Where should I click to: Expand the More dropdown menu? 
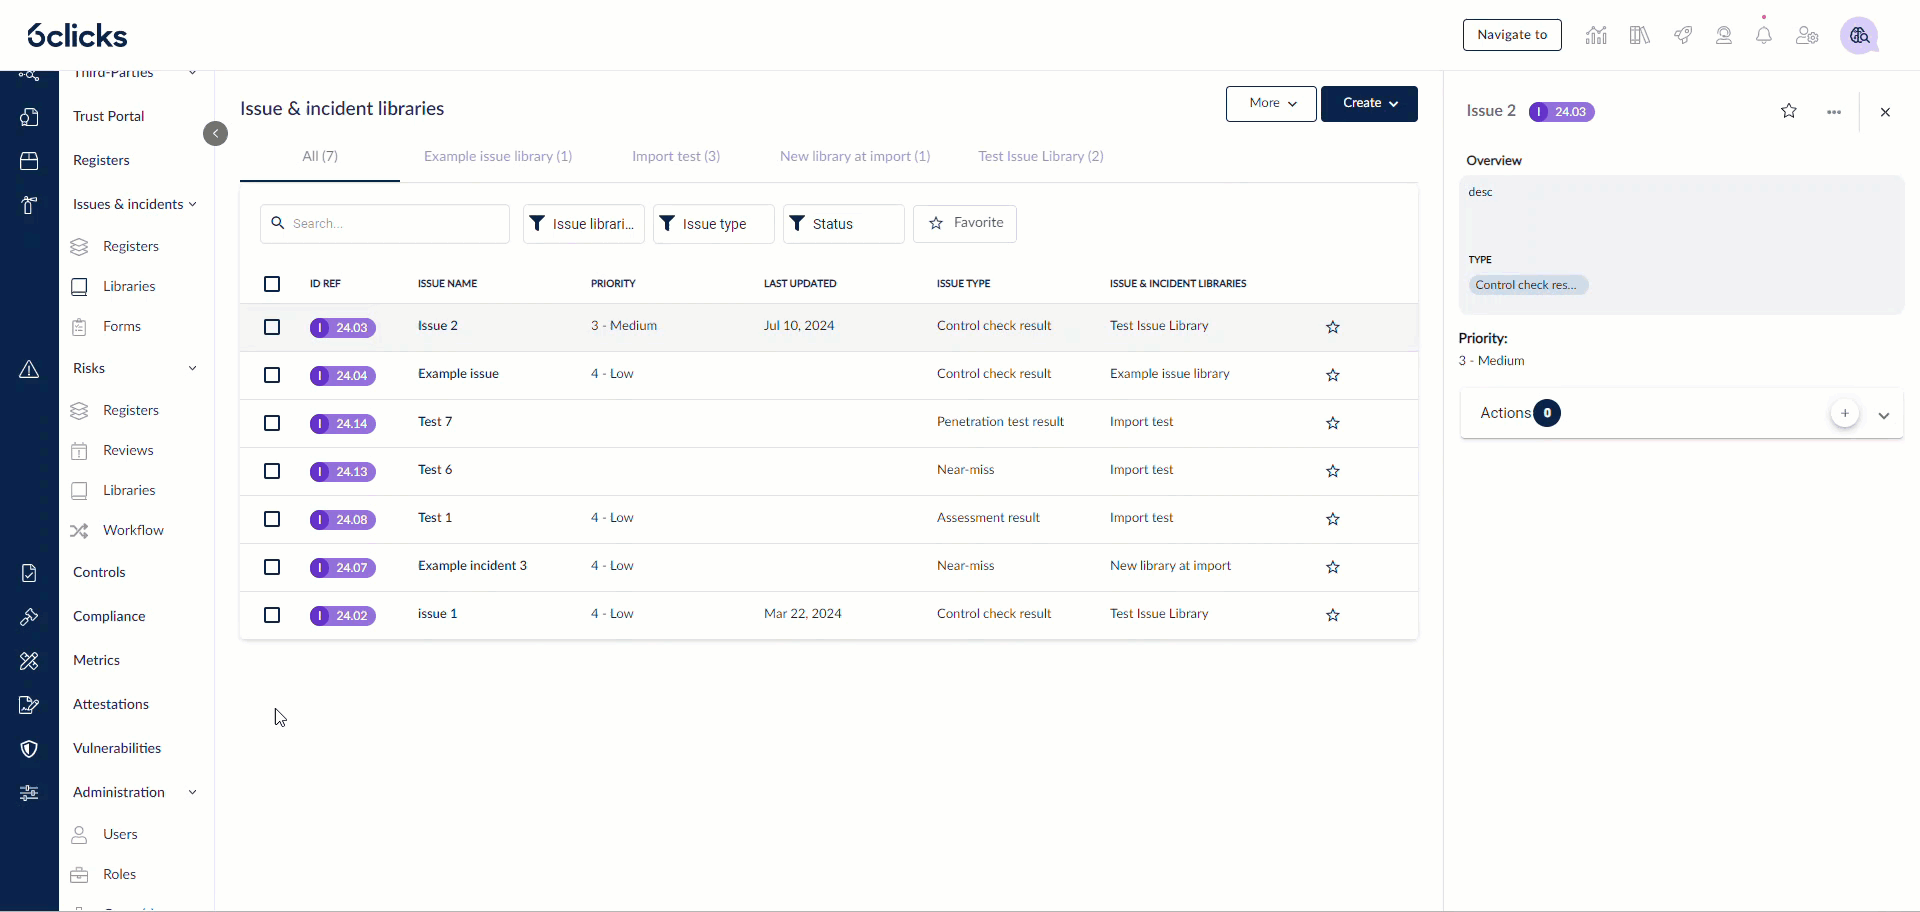coord(1271,104)
